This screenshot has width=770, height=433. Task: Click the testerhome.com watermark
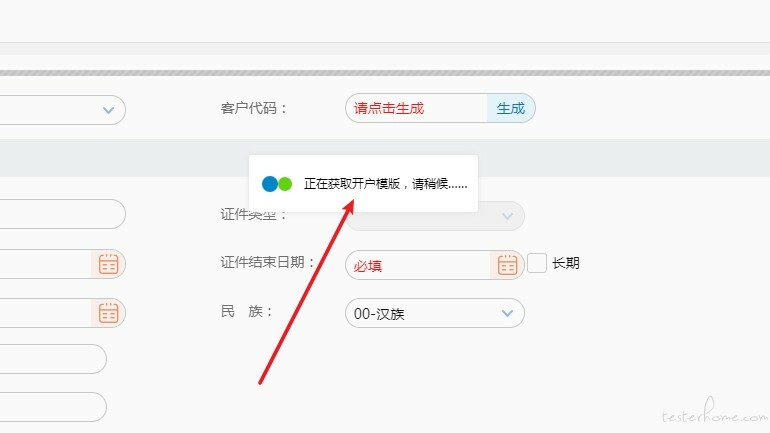click(714, 412)
